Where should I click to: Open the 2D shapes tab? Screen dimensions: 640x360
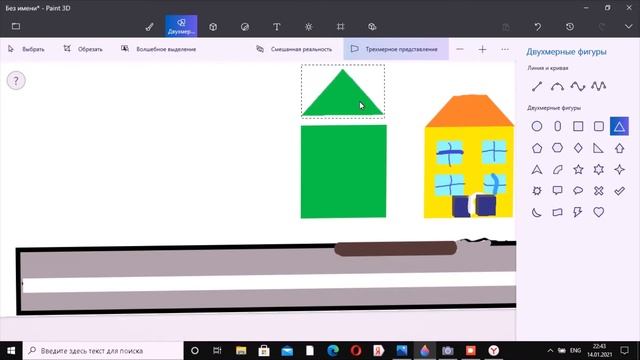point(181,26)
